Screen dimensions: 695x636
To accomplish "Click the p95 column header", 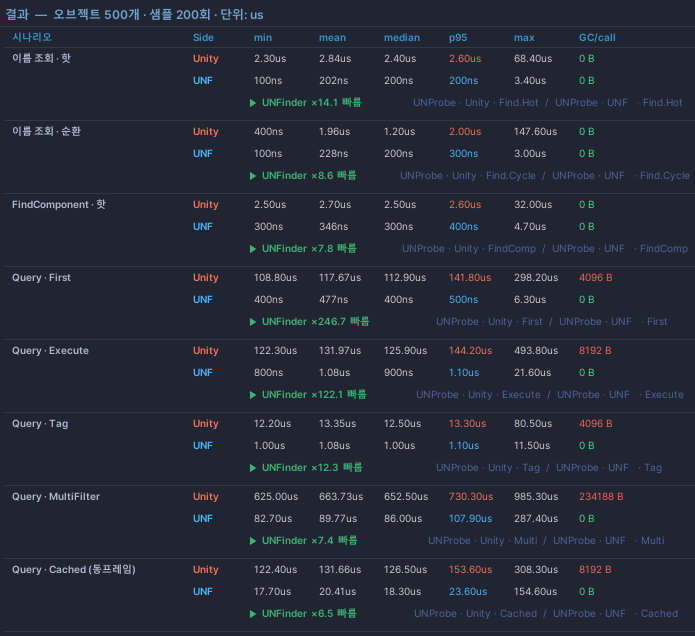I will pos(458,38).
